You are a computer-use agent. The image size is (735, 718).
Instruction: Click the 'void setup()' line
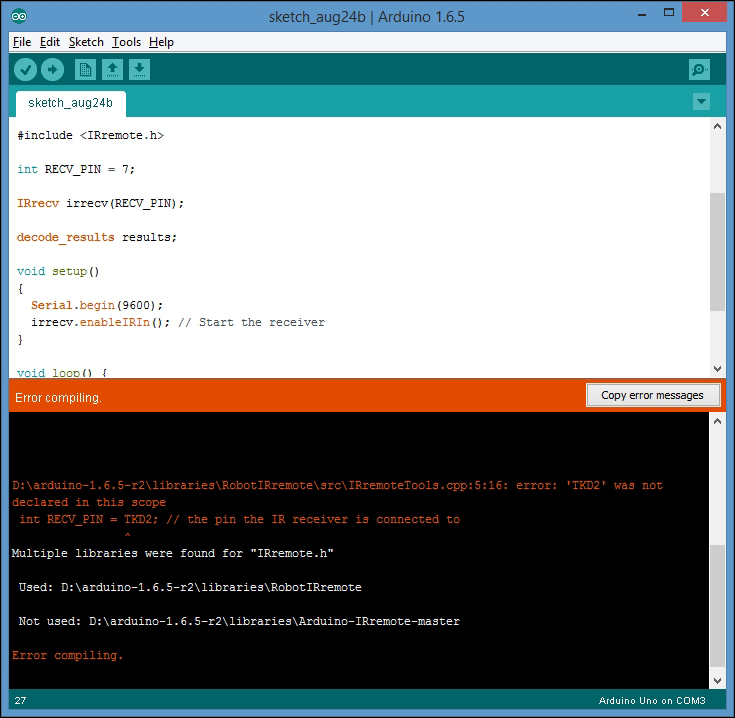[x=58, y=271]
